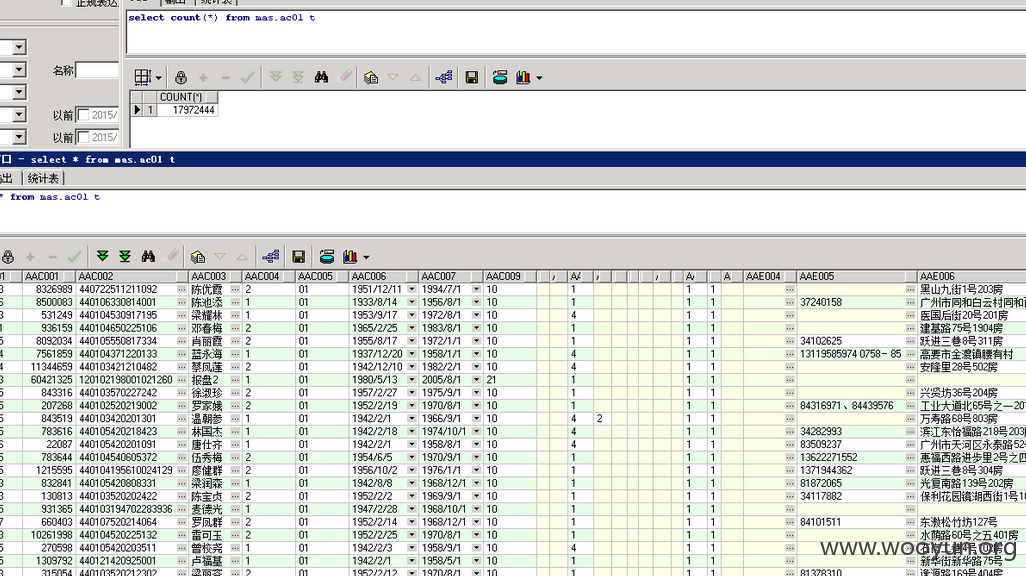Screen dimensions: 1026x576
Task: Select the address cell 黑山九街1号203房
Action: click(972, 289)
